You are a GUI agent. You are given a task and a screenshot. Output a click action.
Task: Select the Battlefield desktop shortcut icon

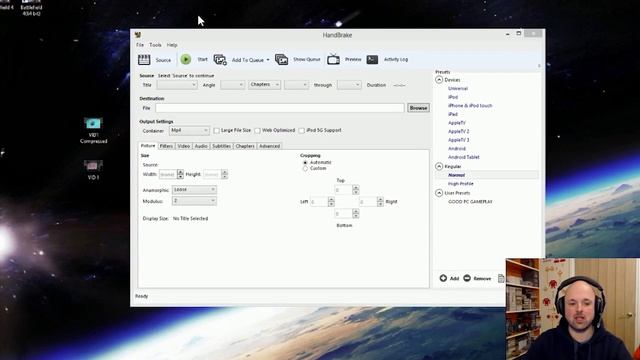click(x=31, y=8)
